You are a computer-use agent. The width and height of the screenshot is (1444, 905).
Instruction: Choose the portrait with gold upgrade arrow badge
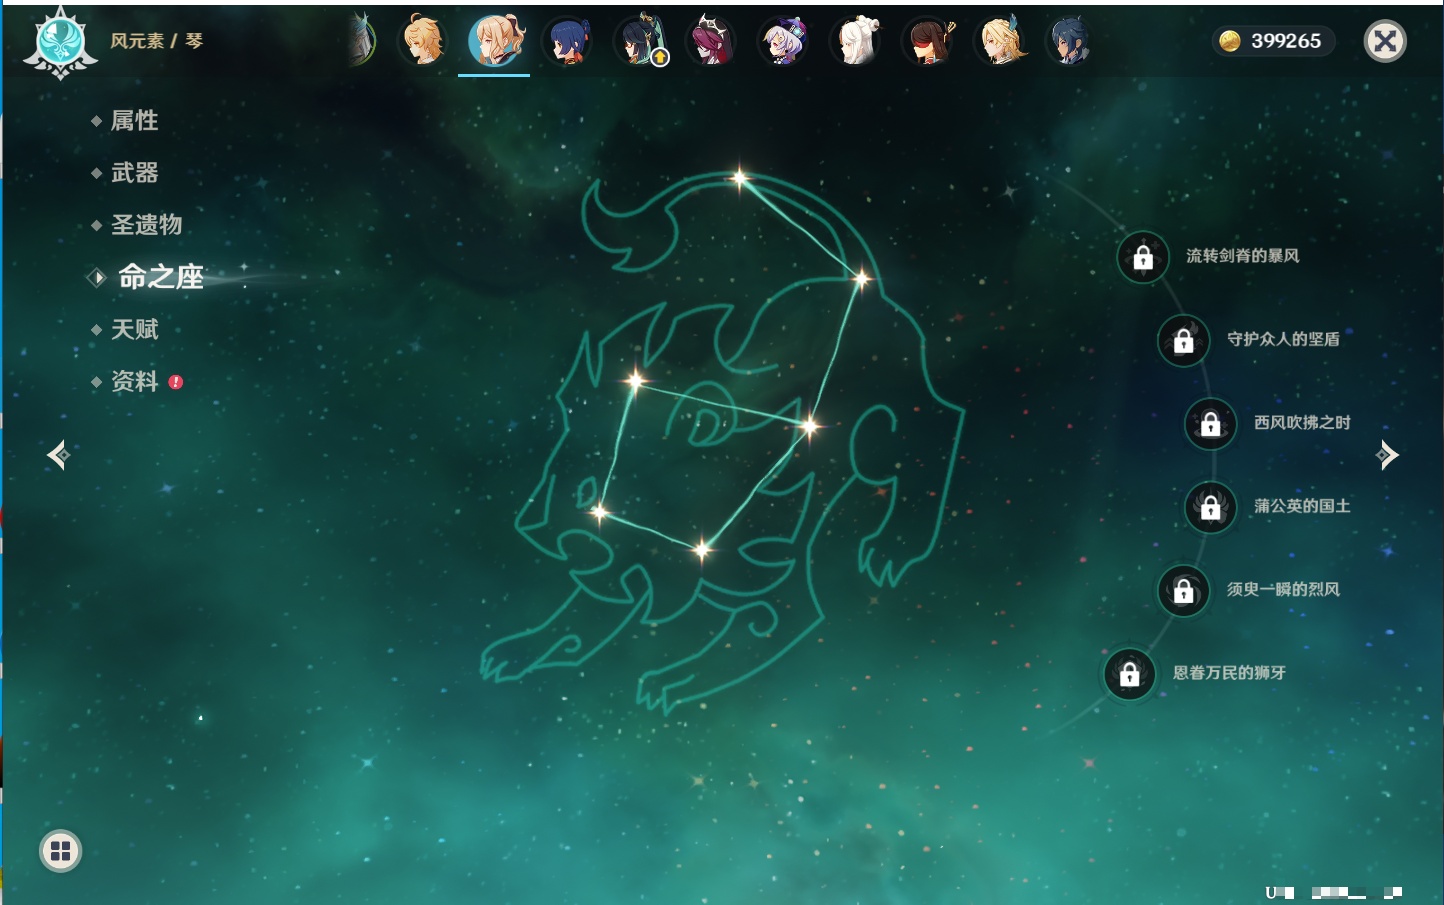(640, 41)
